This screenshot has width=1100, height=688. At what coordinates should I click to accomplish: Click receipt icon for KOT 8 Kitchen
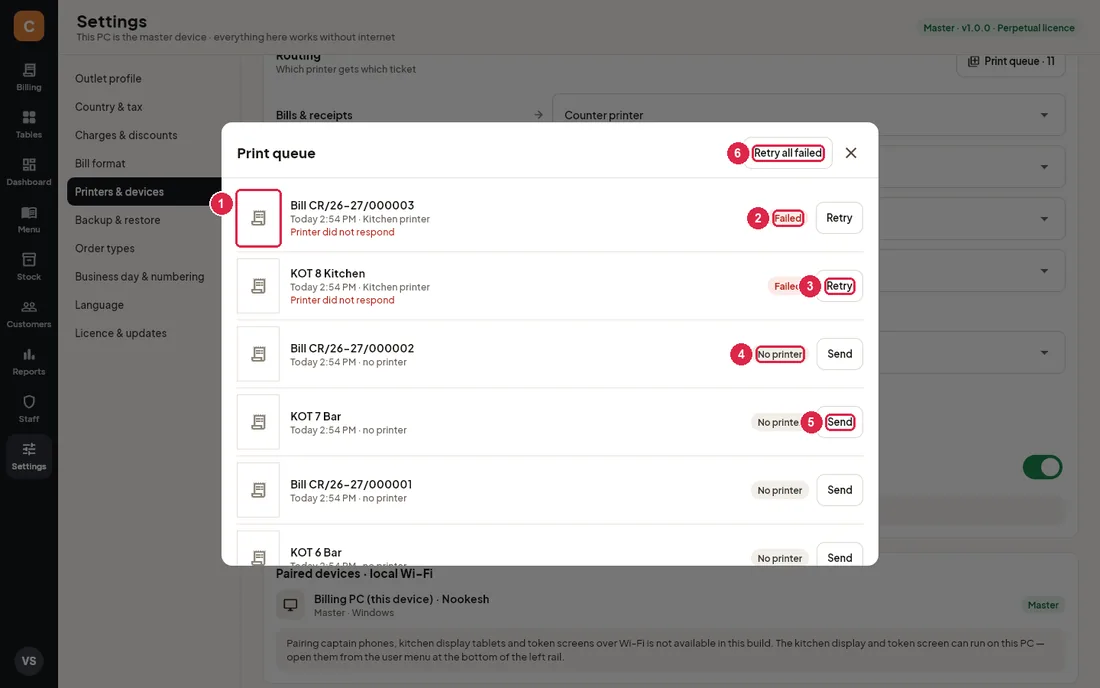258,286
